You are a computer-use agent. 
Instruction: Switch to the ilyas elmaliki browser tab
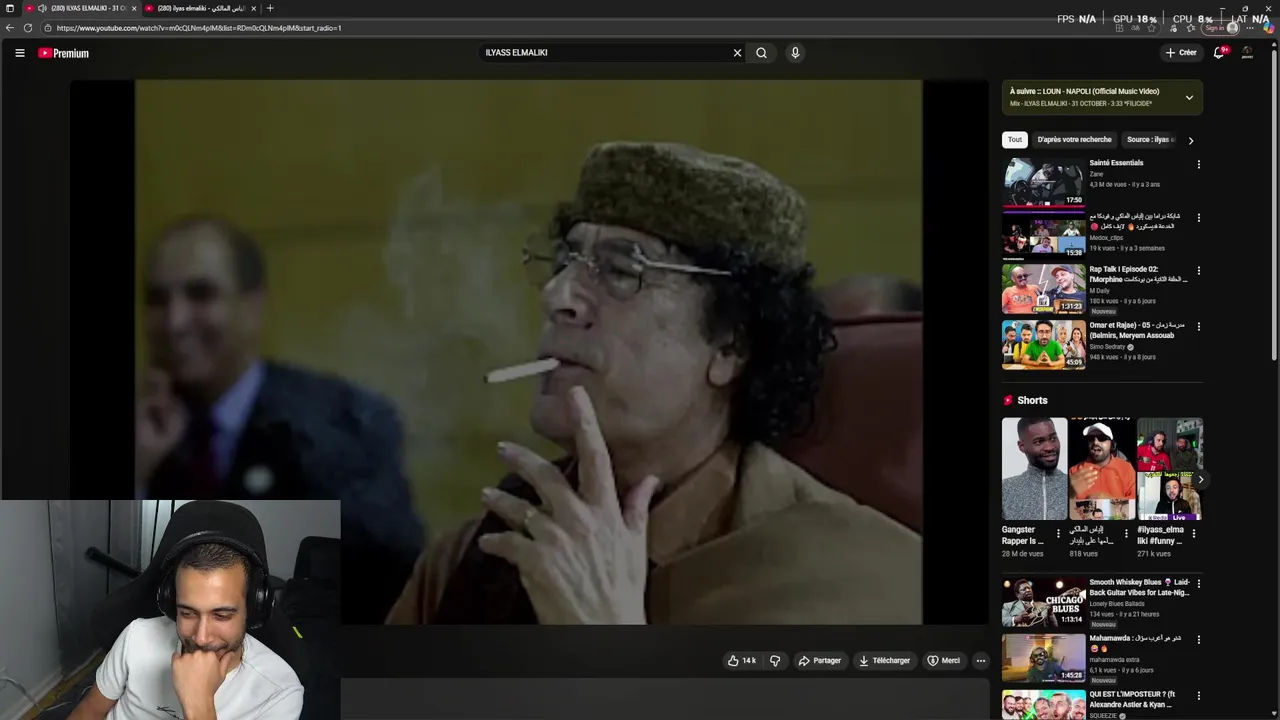pyautogui.click(x=200, y=8)
